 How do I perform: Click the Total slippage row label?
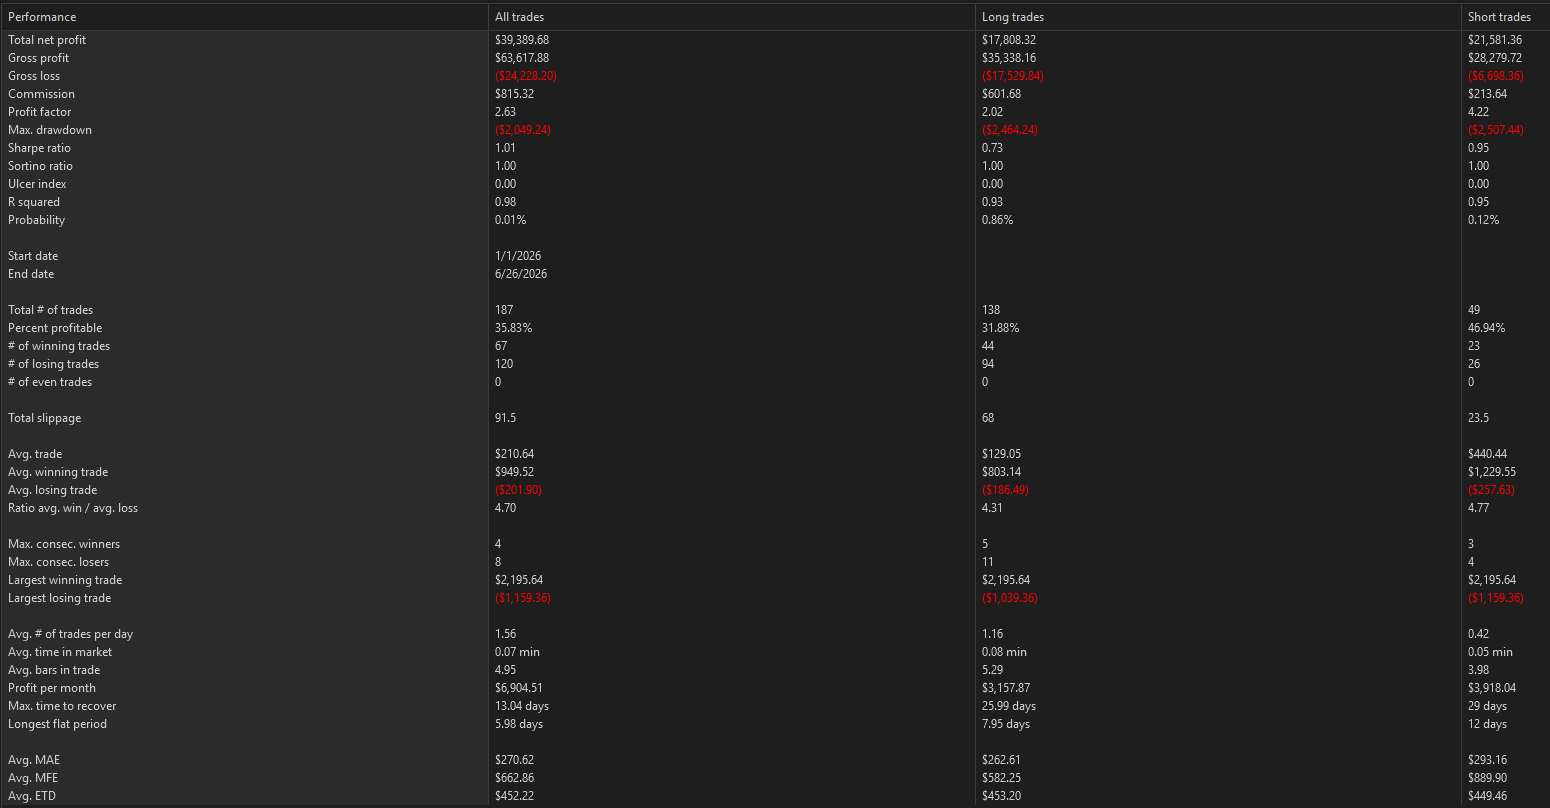coord(44,418)
